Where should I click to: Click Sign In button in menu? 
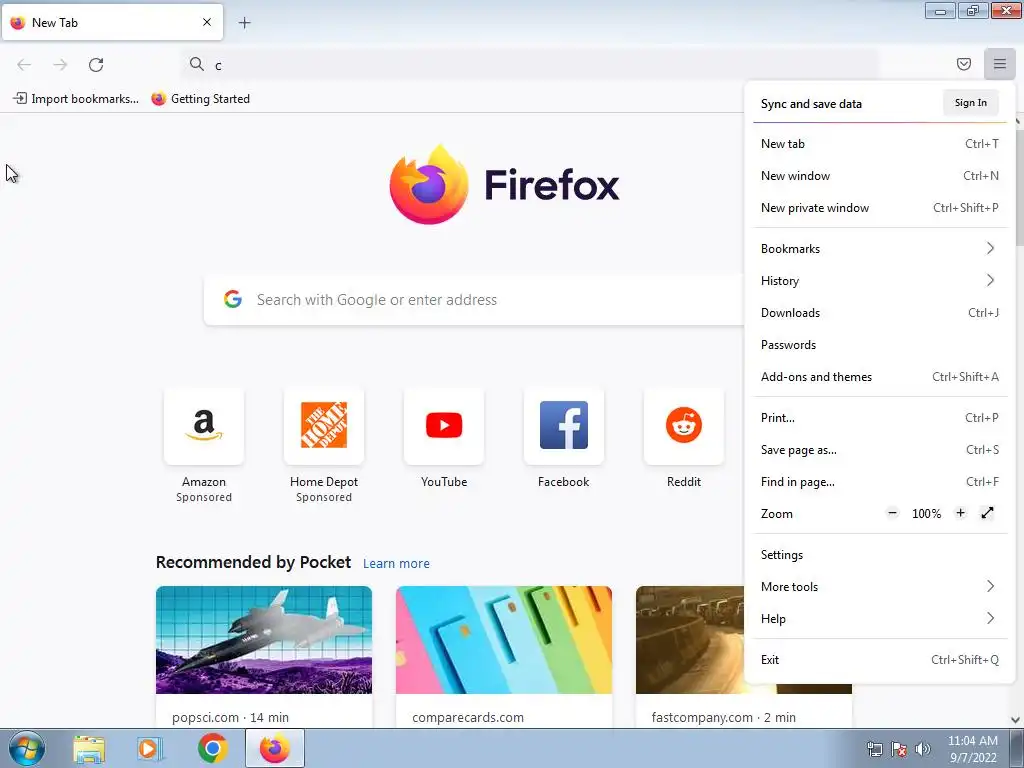[970, 103]
